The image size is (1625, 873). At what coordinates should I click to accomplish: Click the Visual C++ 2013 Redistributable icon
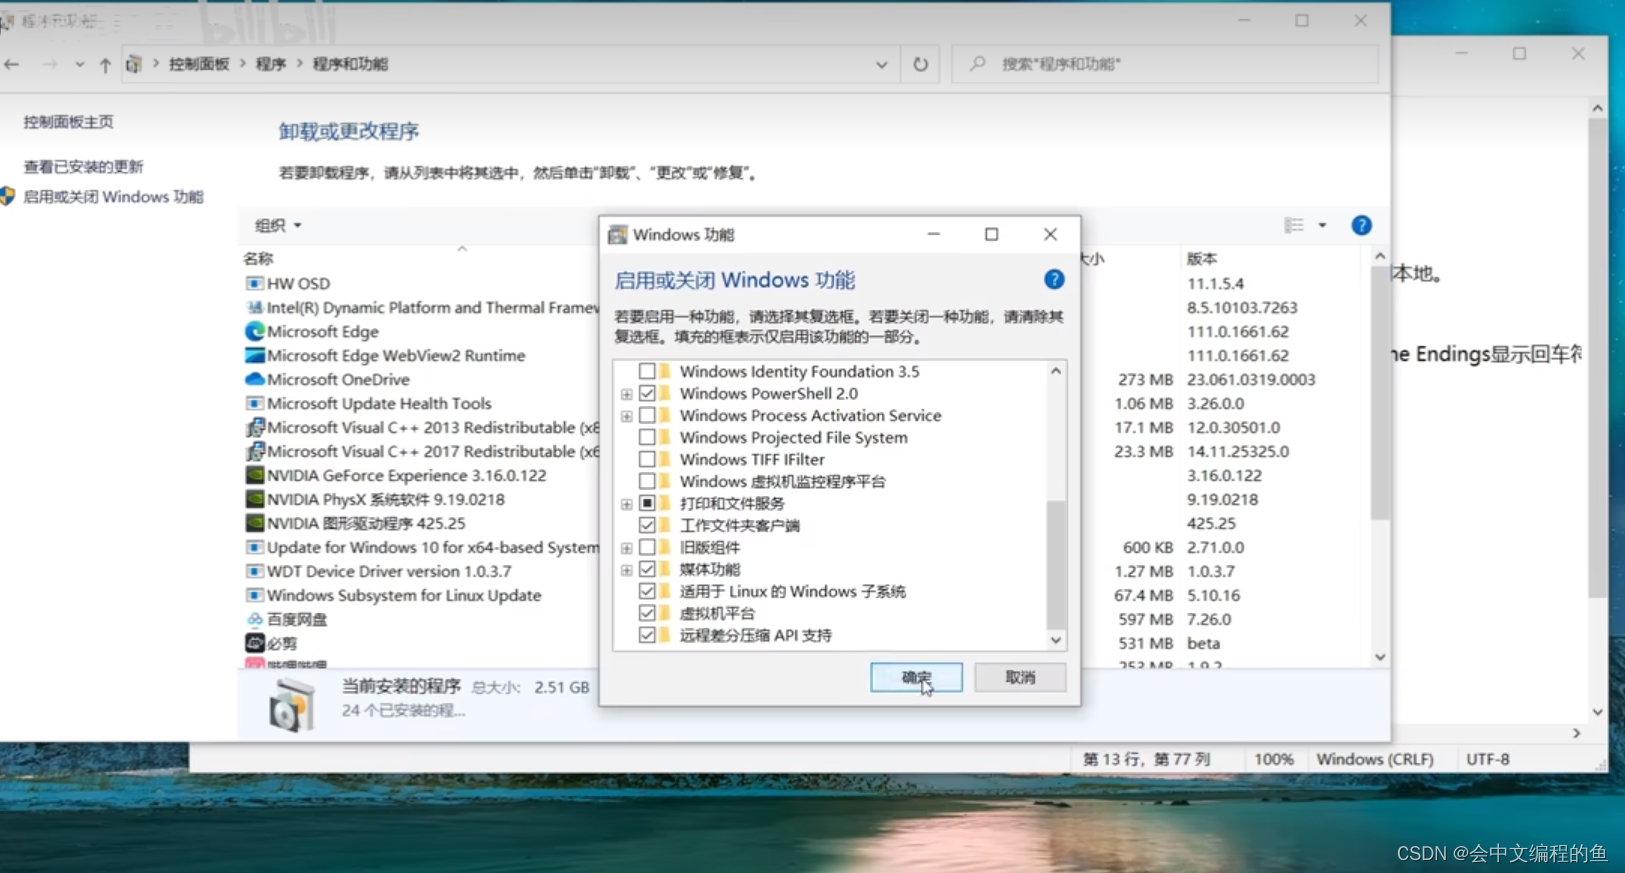pyautogui.click(x=255, y=427)
